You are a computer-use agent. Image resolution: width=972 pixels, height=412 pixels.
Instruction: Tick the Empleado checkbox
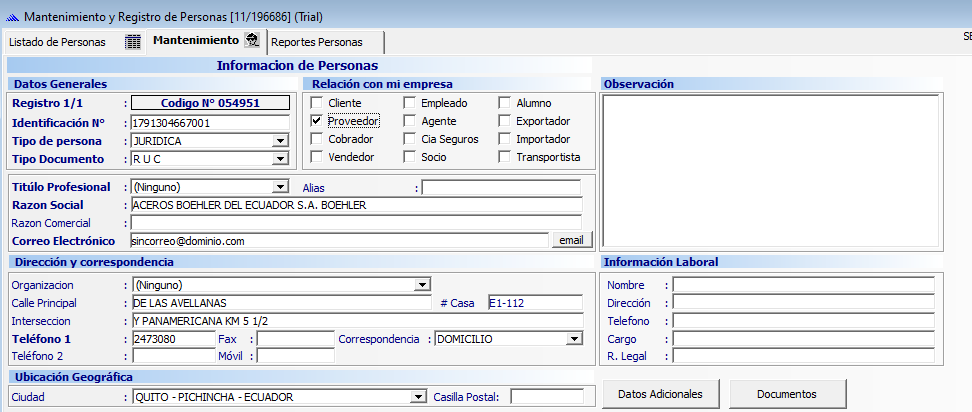coord(410,103)
